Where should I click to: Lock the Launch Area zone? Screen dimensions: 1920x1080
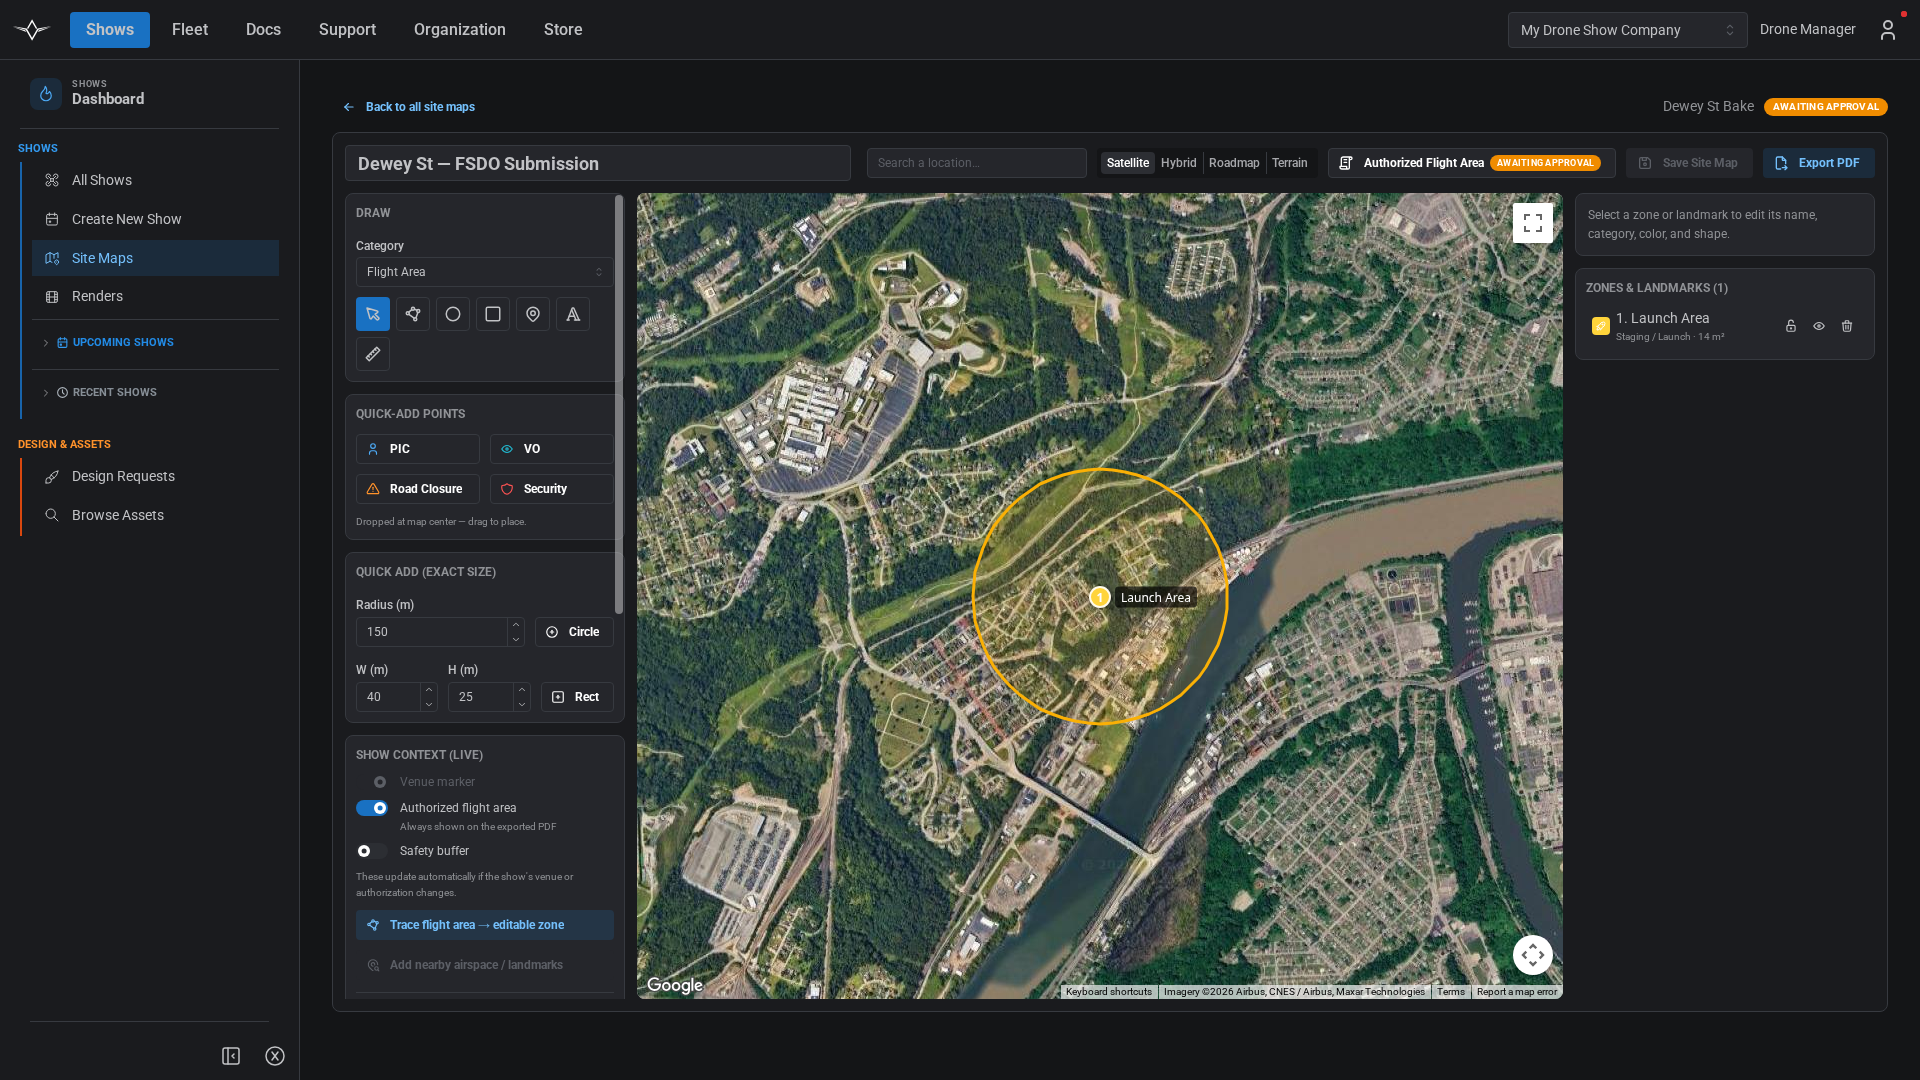1791,326
